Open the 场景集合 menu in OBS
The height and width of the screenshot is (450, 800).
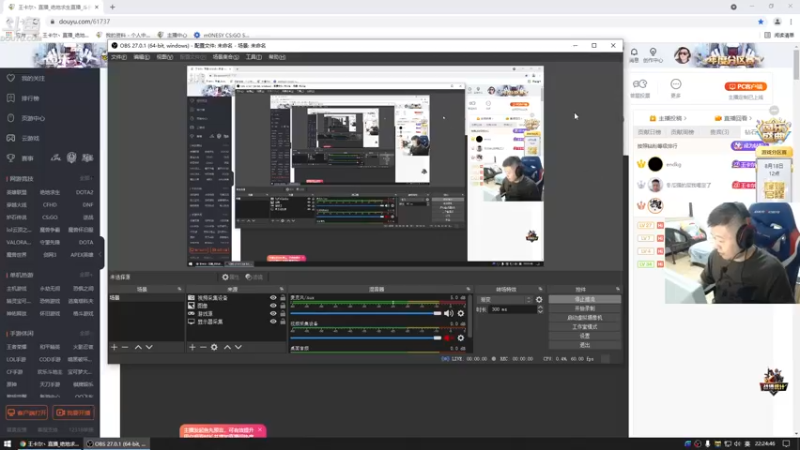pyautogui.click(x=226, y=57)
